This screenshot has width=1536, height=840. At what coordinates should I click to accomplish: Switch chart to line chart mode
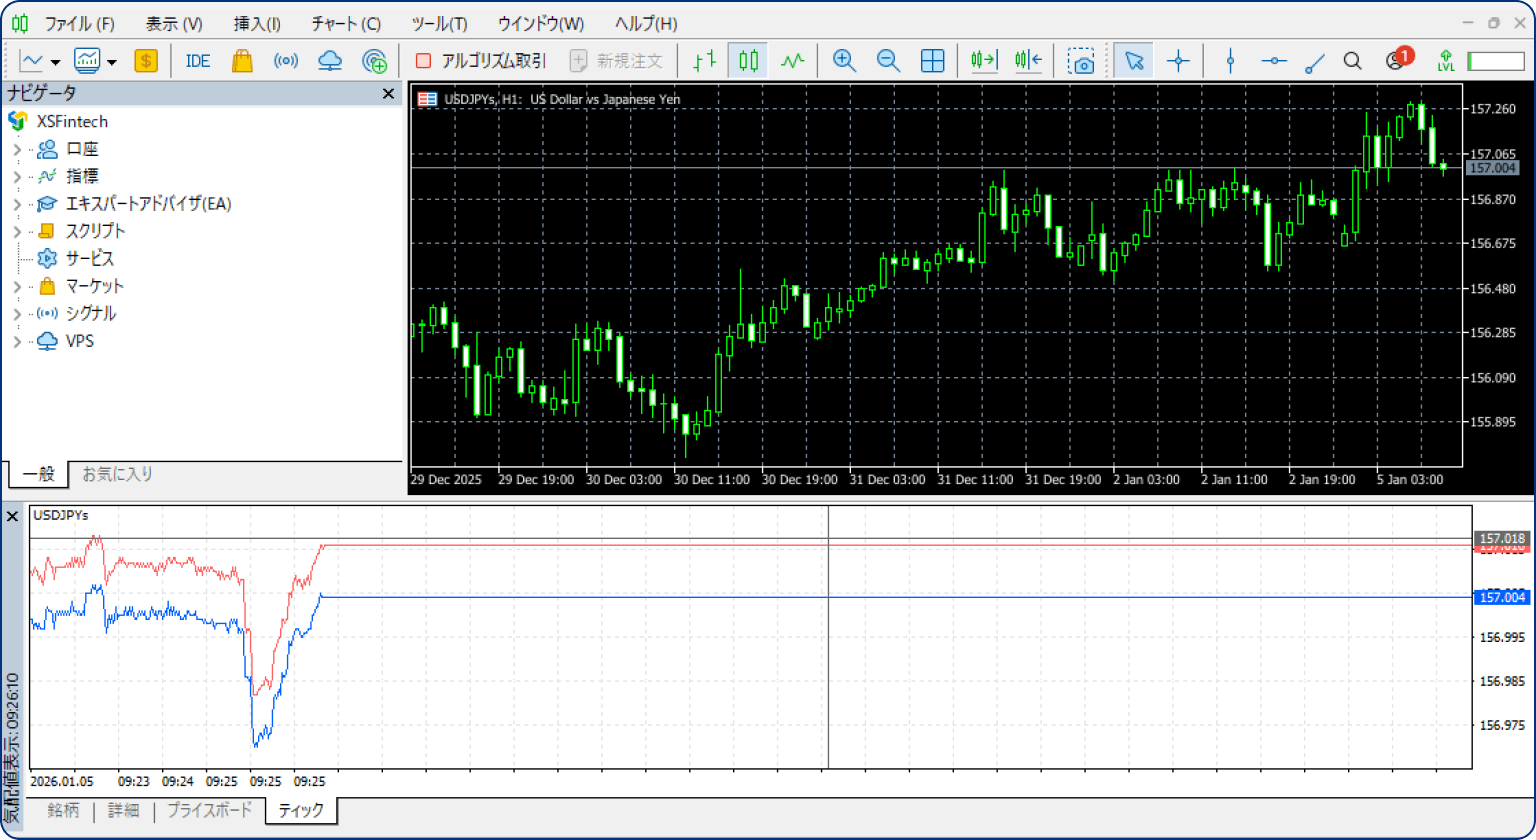(x=792, y=61)
